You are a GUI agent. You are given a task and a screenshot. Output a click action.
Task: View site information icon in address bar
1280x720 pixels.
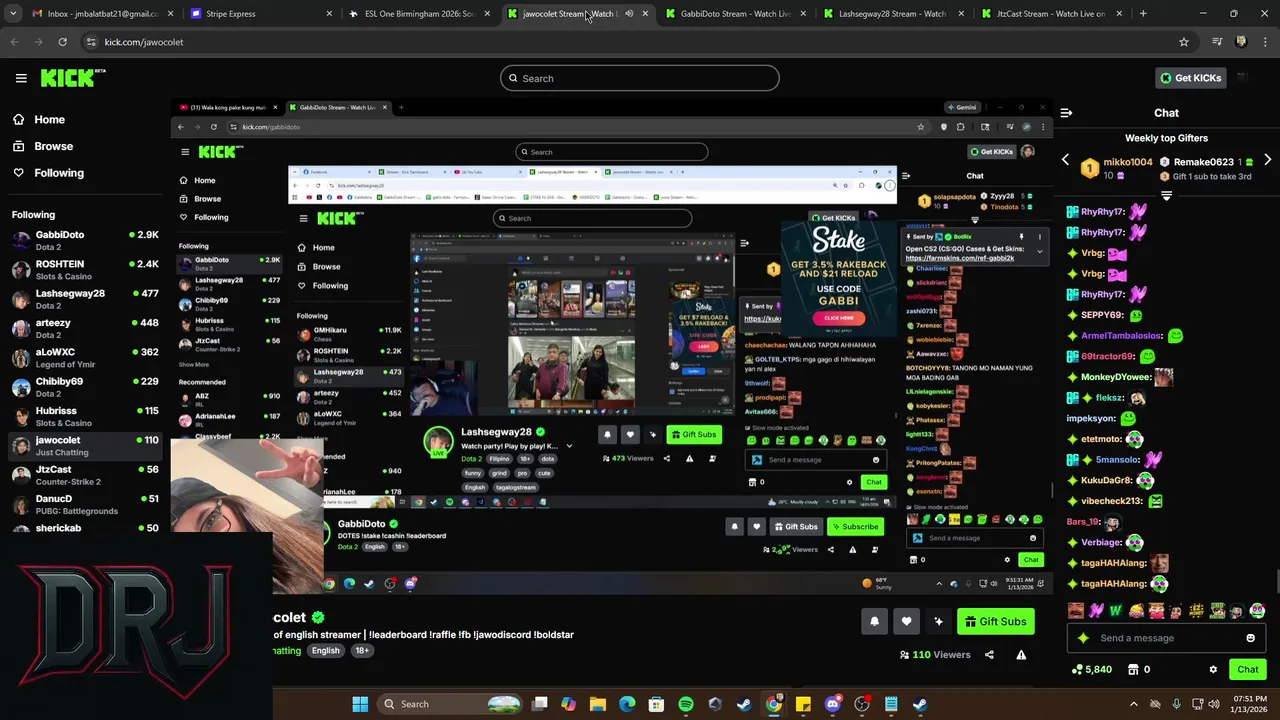point(91,42)
